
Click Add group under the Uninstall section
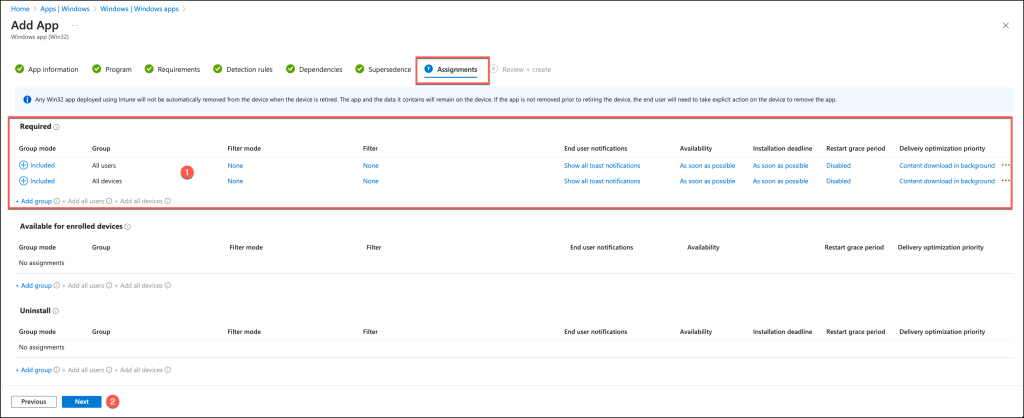33,370
